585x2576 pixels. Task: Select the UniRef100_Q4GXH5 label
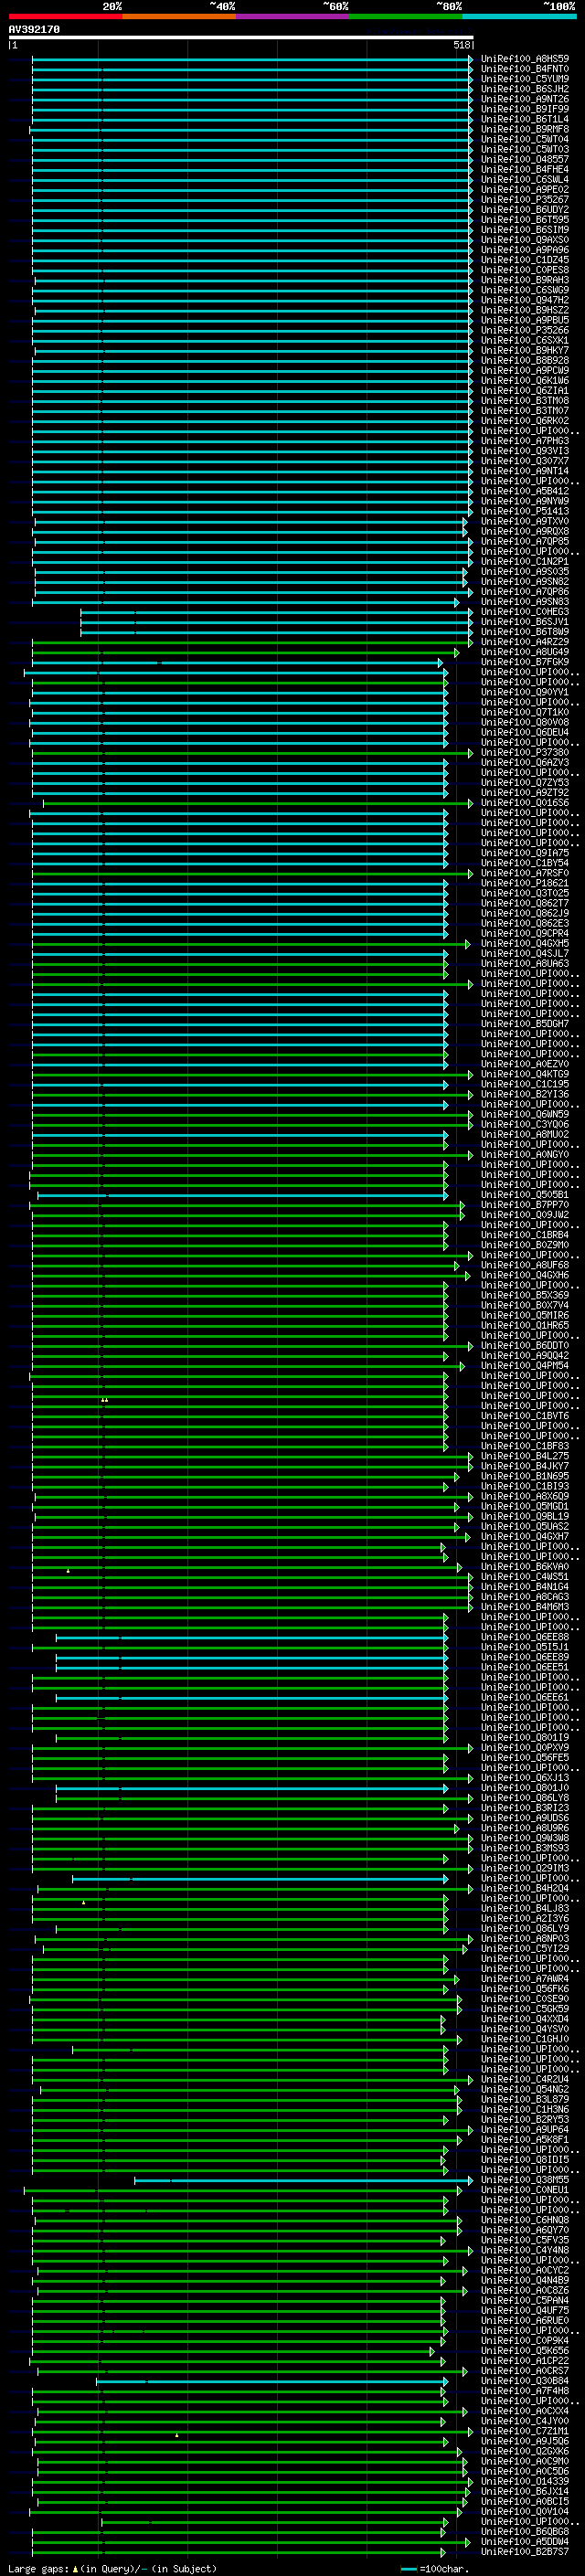tap(525, 942)
